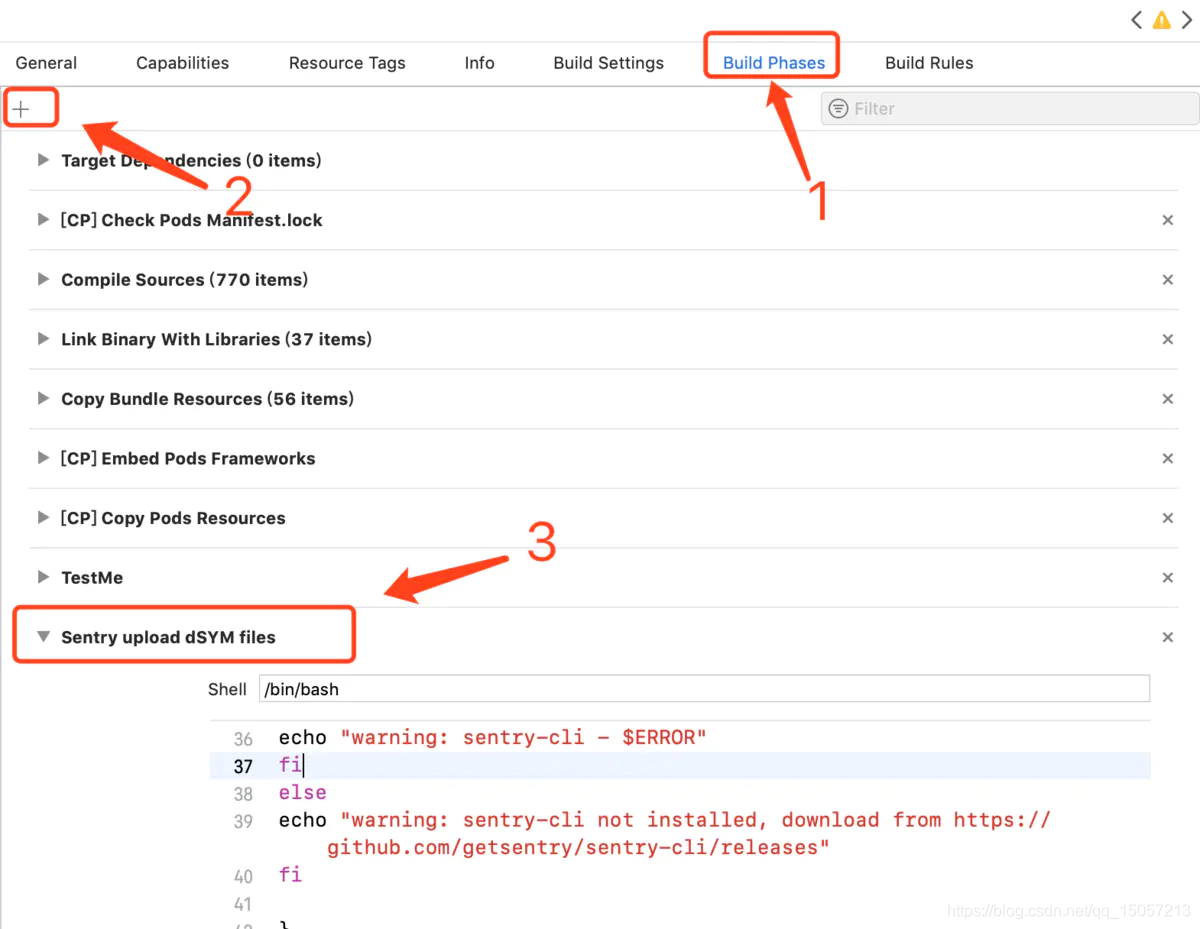Viewport: 1200px width, 929px height.
Task: Click the filter icon in search field
Action: tap(838, 108)
